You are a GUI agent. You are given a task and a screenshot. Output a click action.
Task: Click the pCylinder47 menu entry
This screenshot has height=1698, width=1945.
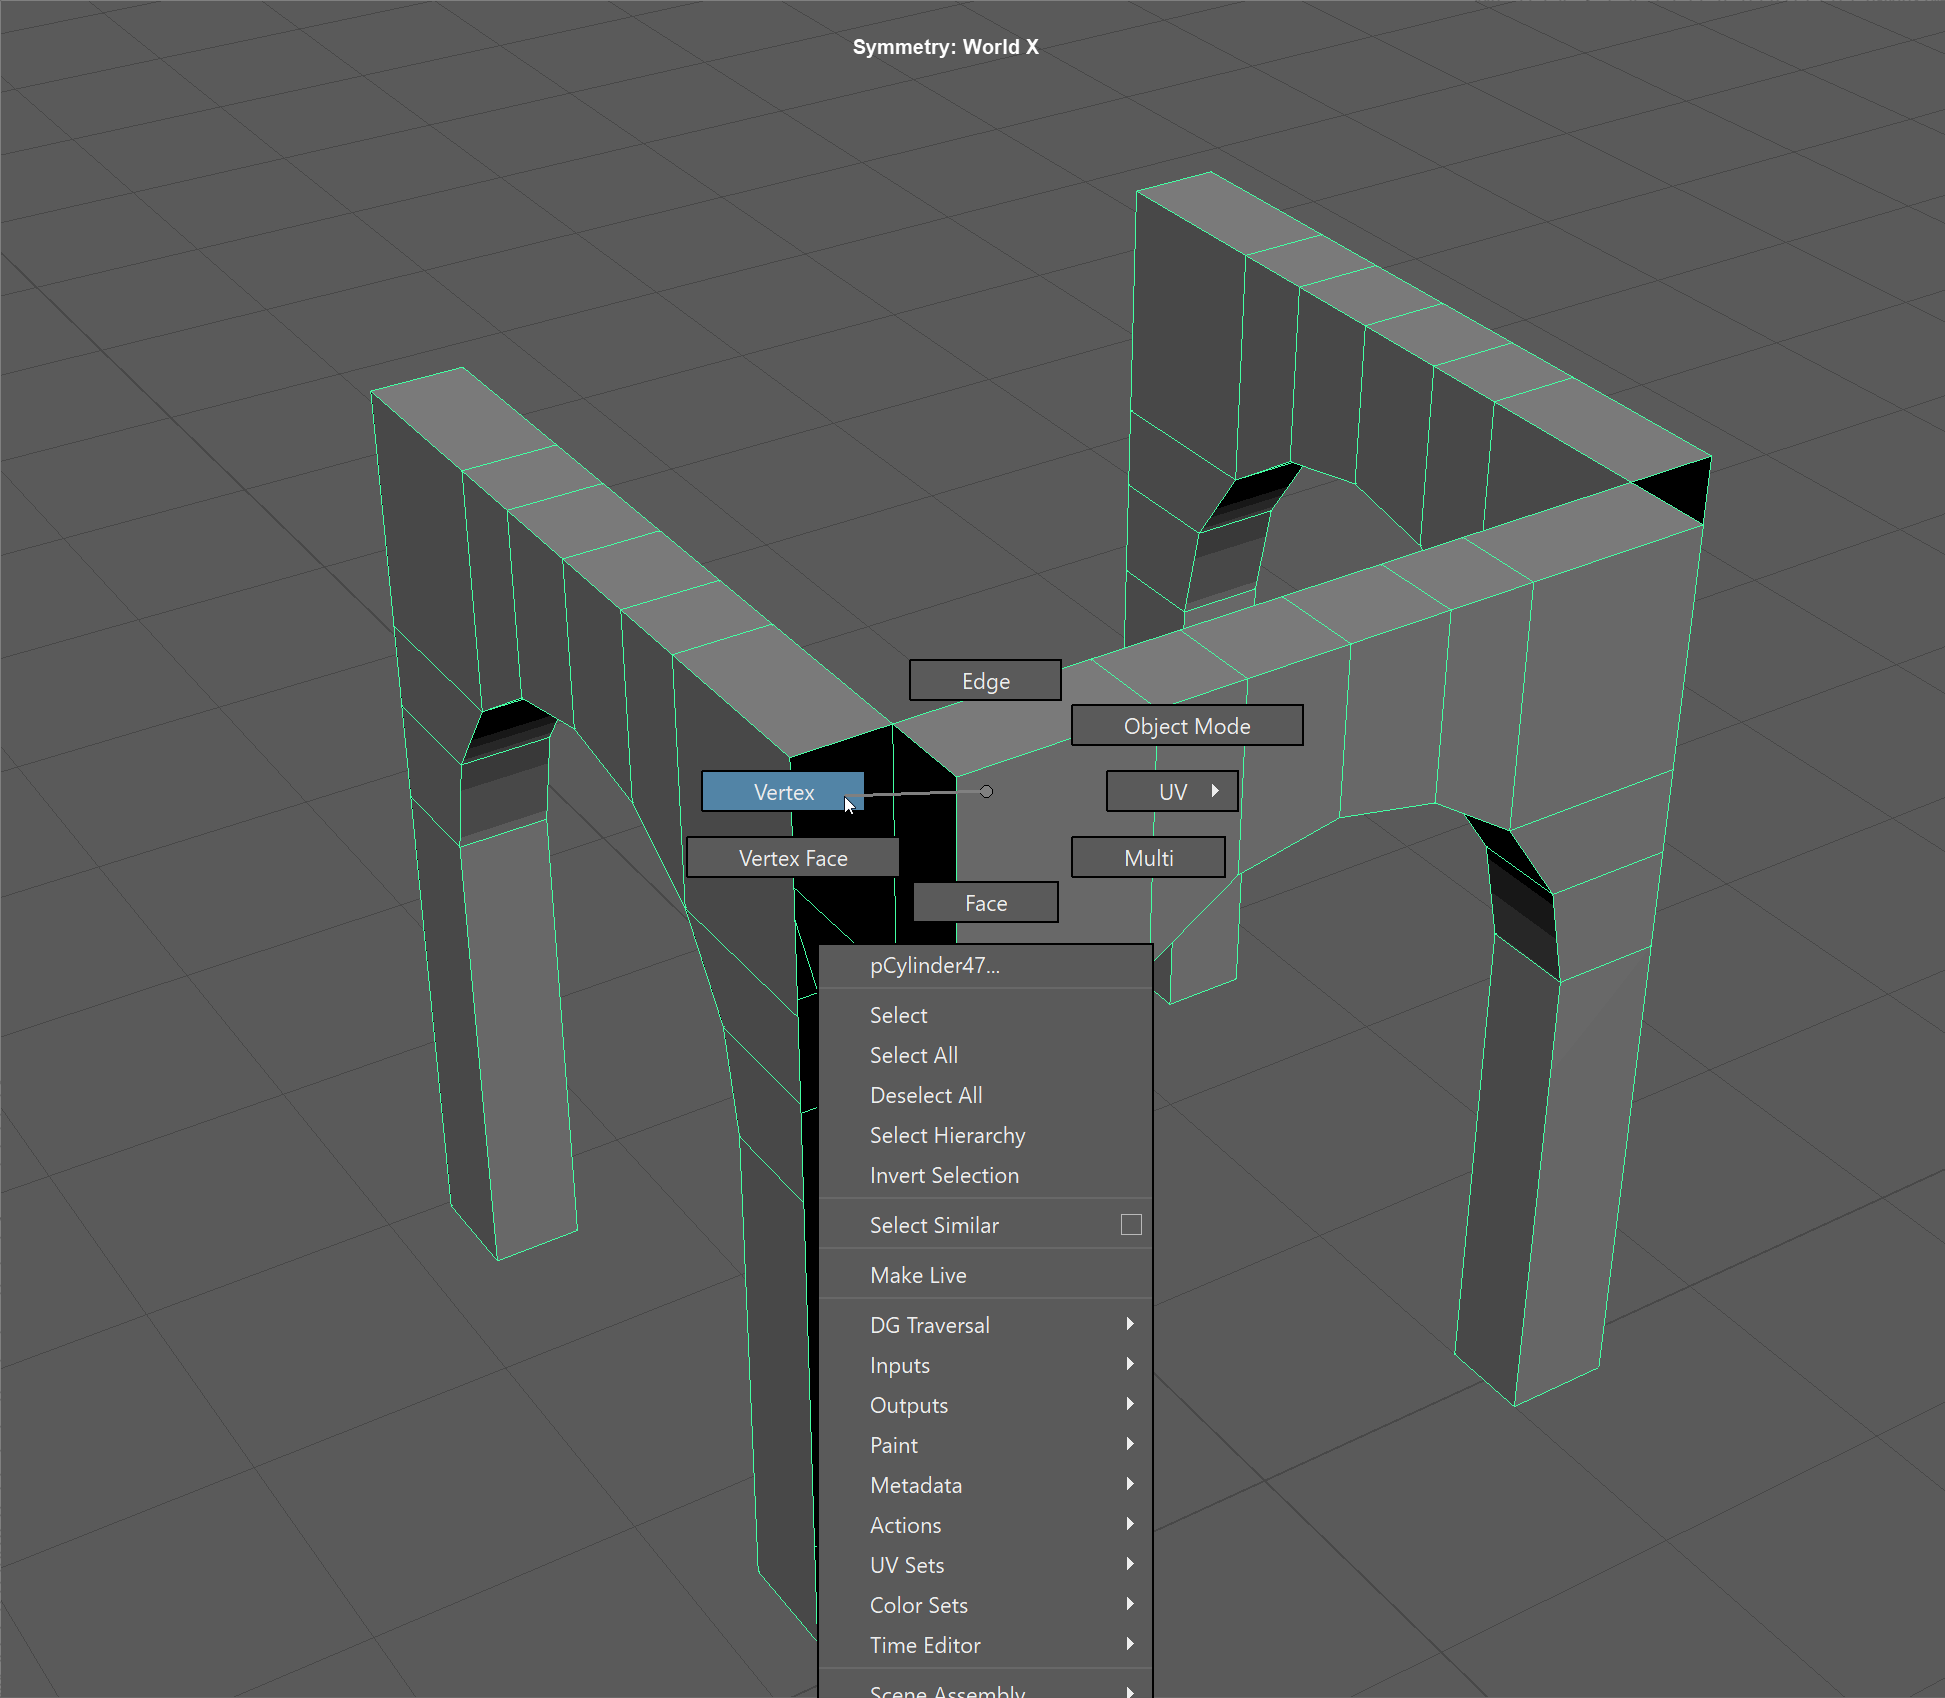coord(934,966)
